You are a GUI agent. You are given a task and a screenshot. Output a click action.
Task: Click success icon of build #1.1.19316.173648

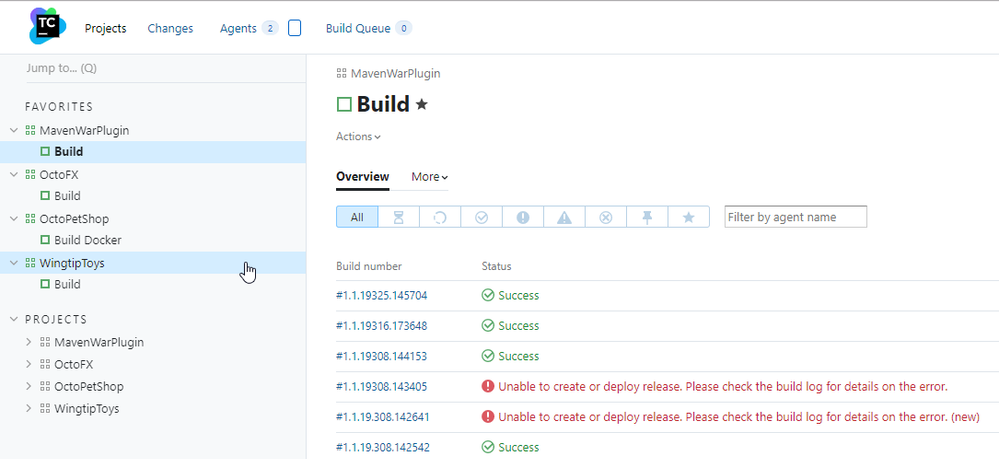(488, 326)
